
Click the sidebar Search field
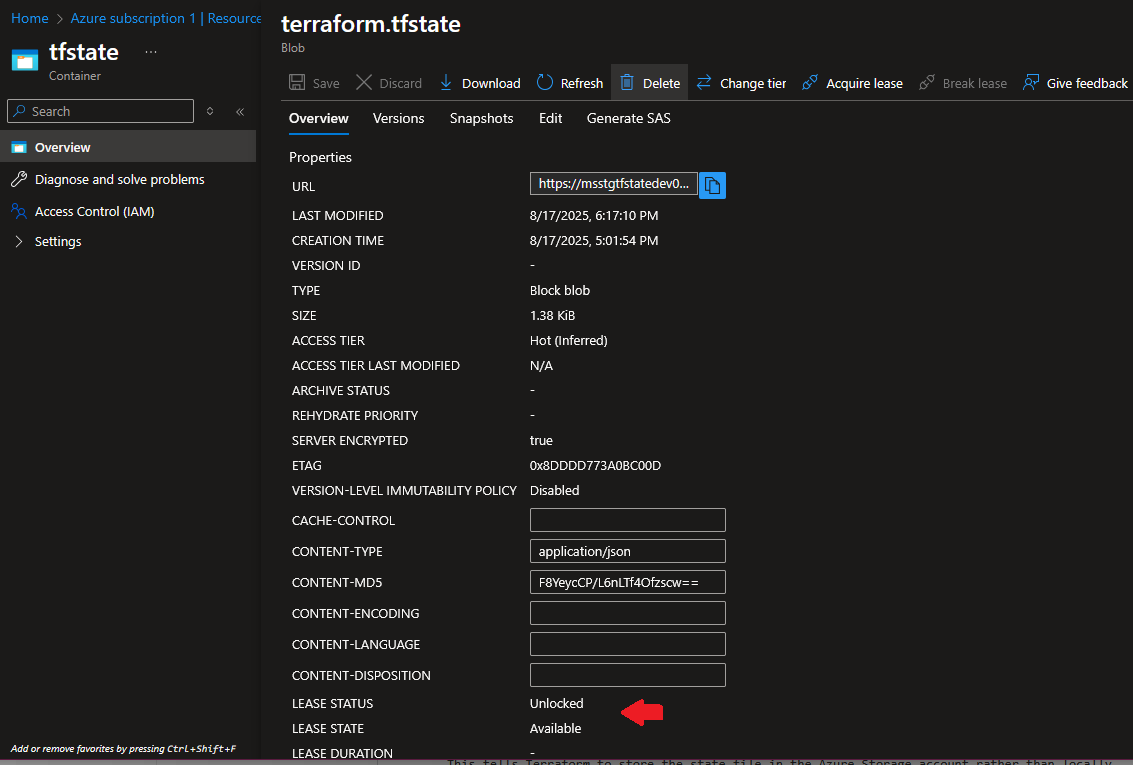[100, 111]
